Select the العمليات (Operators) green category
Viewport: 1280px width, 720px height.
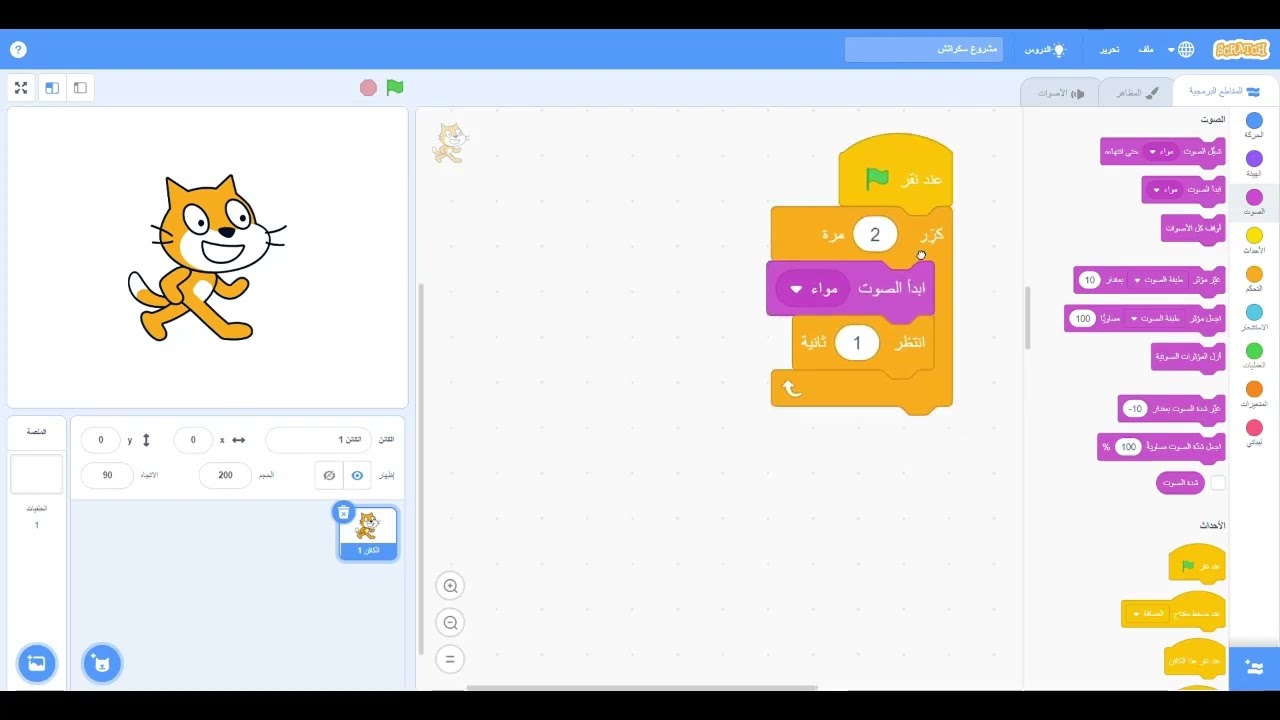1254,356
